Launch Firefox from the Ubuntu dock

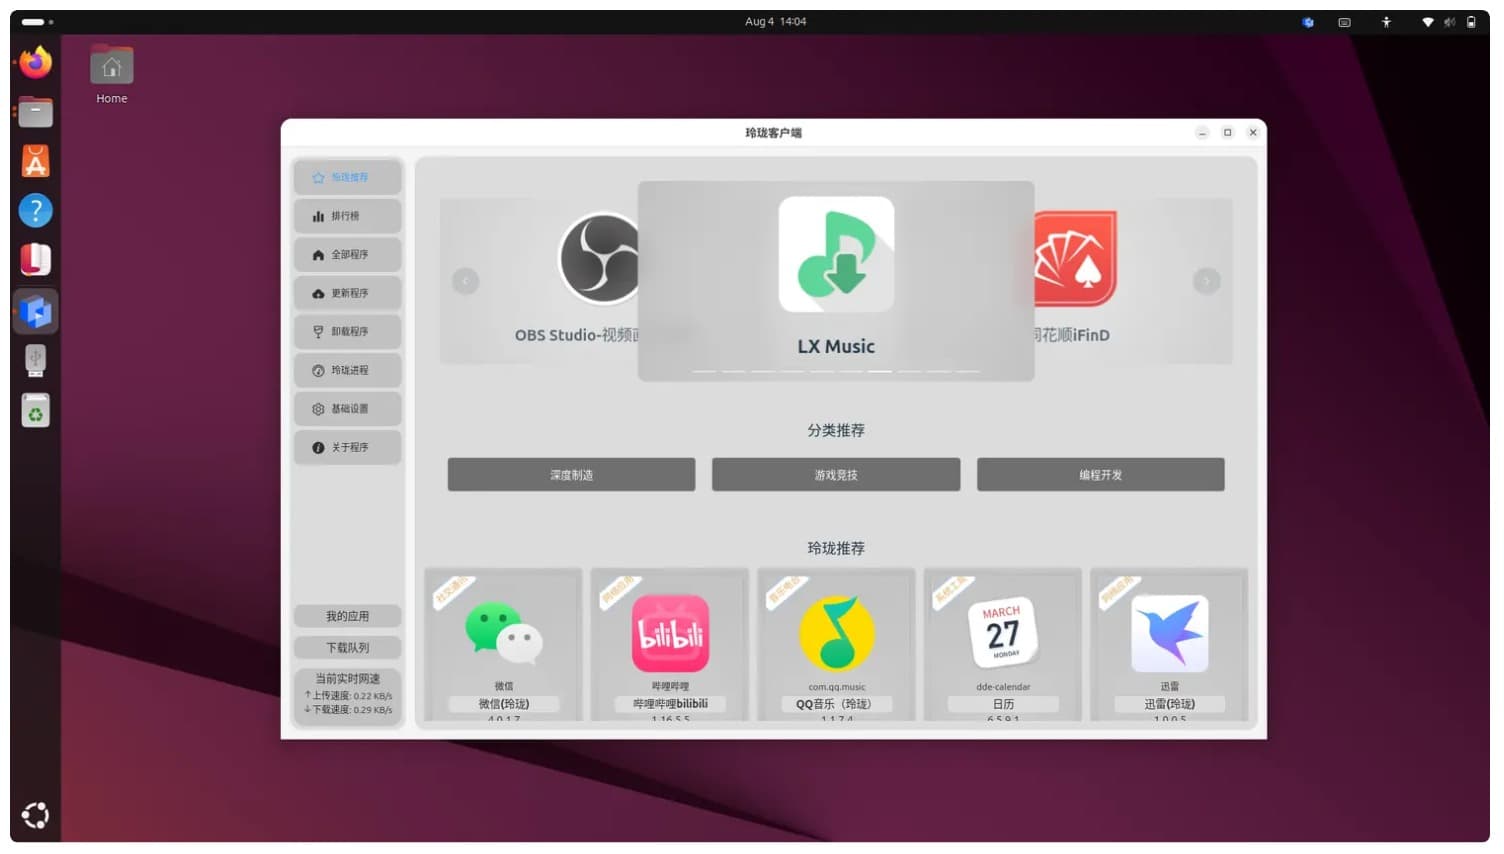click(x=36, y=63)
